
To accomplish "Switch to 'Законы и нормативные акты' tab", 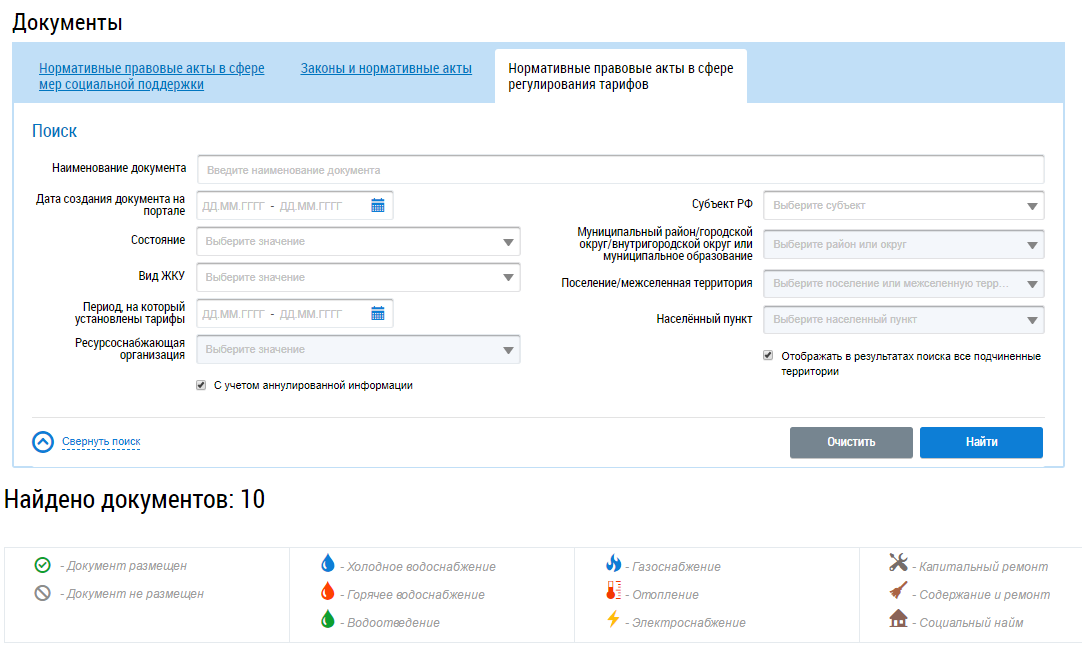I will point(386,69).
